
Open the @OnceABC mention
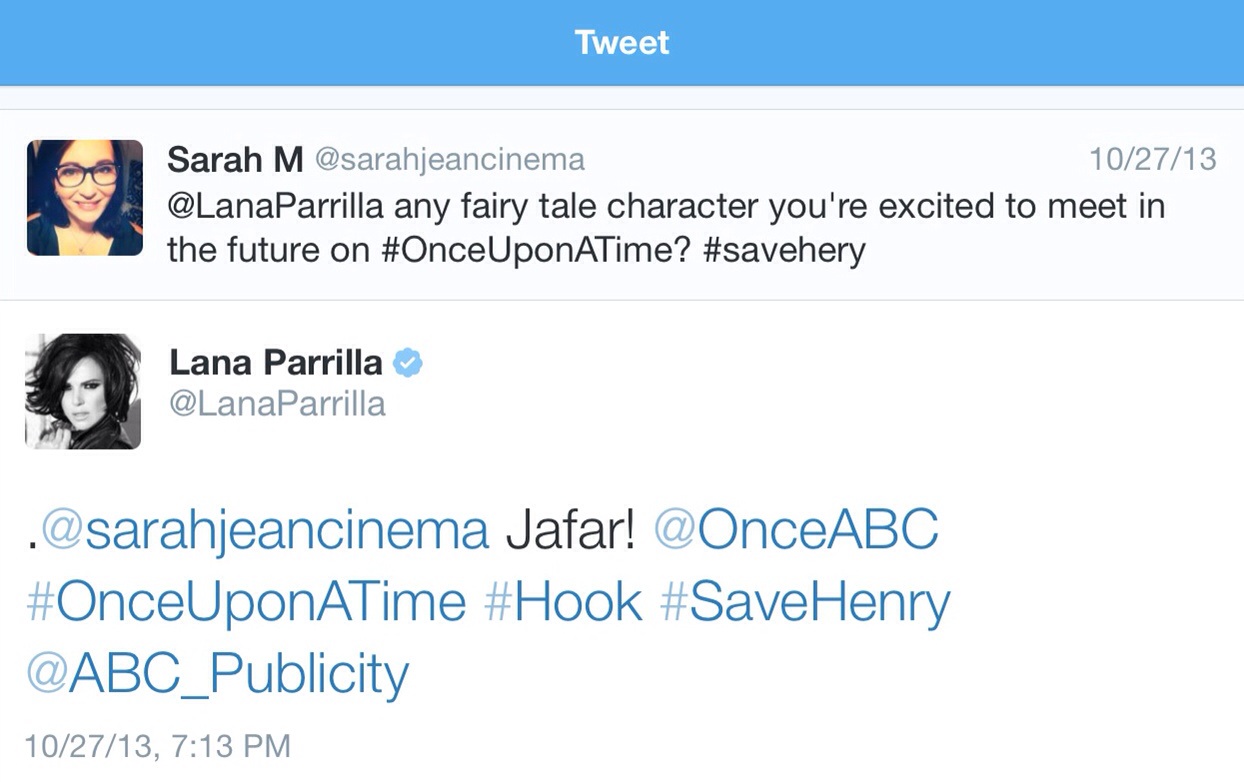(796, 531)
